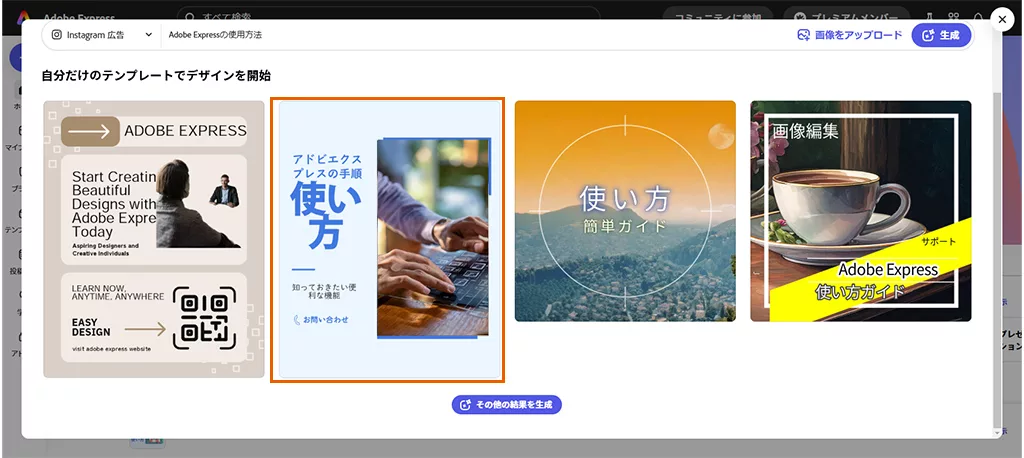Click コミュニティに参加 button in background header

pyautogui.click(x=718, y=16)
